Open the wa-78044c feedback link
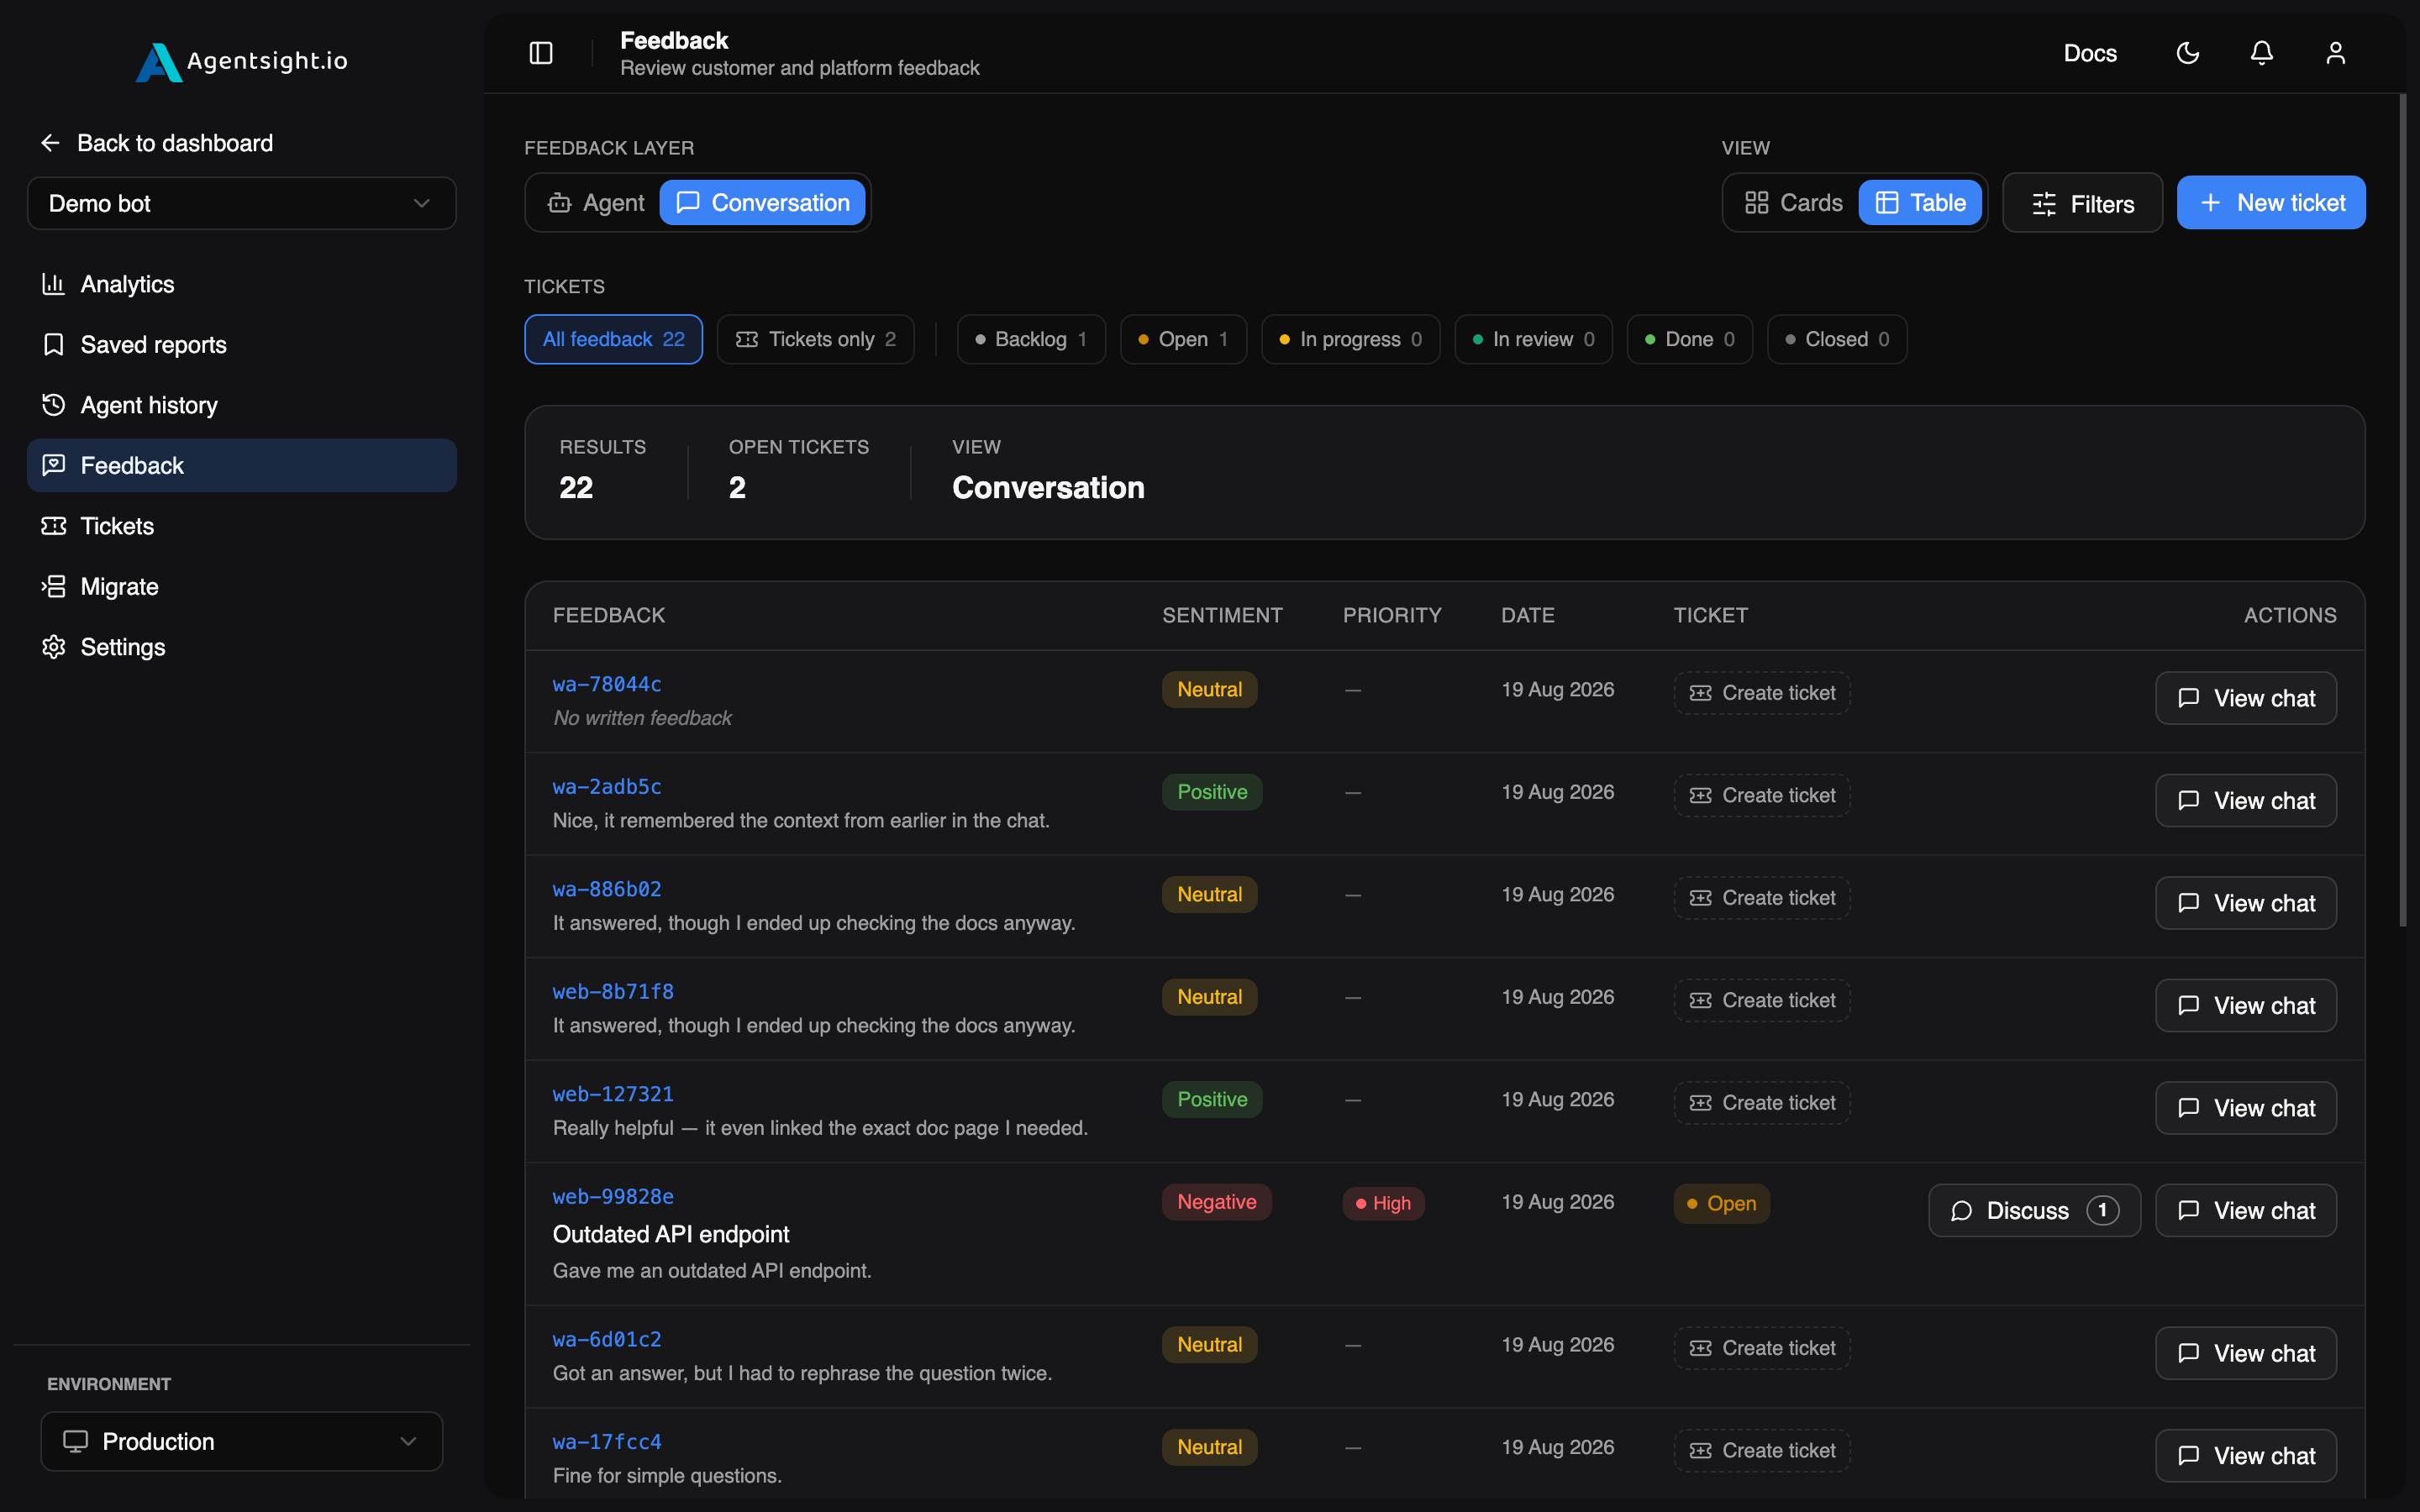The image size is (2420, 1512). click(607, 684)
